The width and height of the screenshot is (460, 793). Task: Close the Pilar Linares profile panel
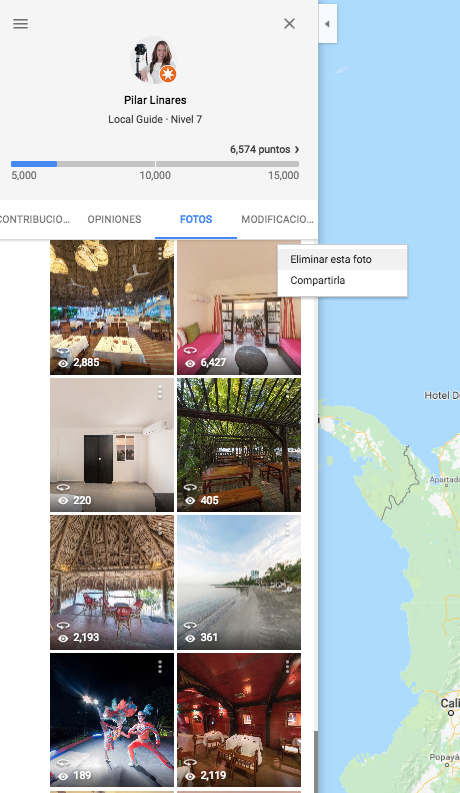coord(289,24)
